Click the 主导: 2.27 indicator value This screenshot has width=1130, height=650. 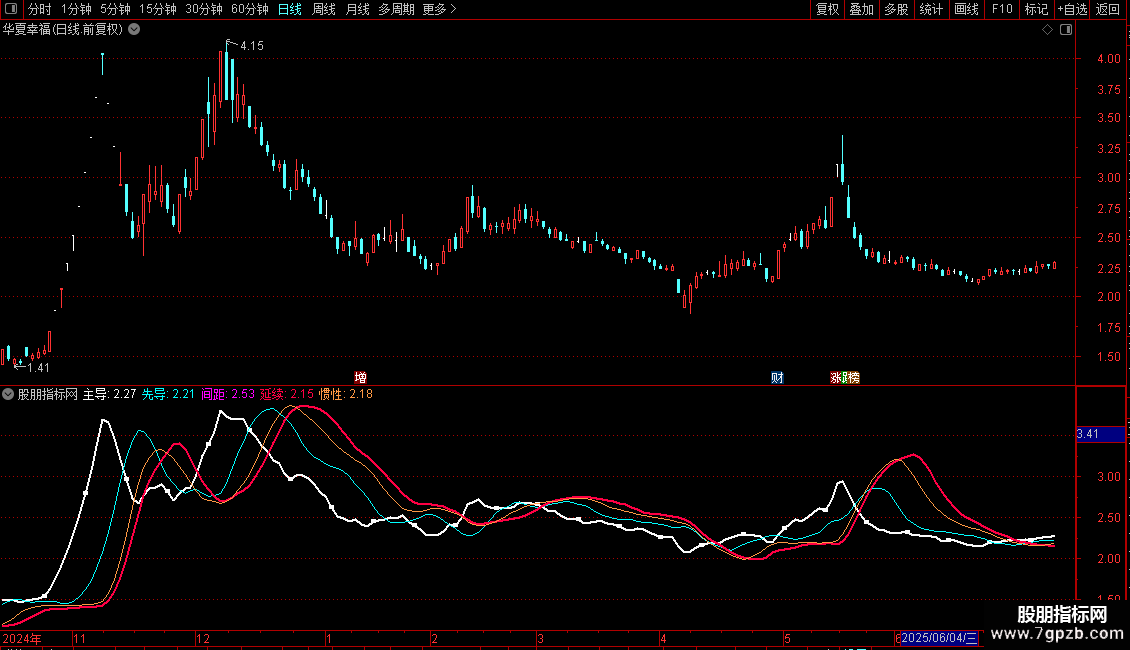(110, 394)
